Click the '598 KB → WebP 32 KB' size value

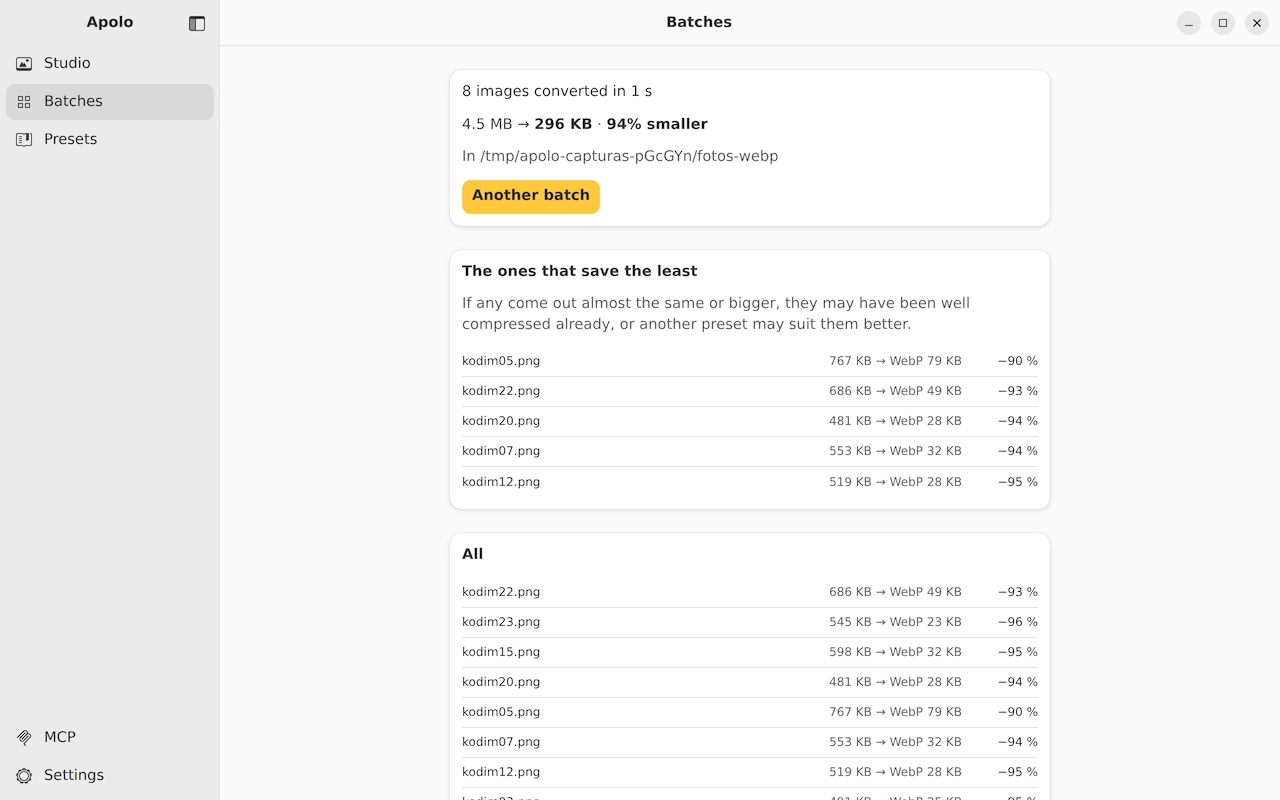coord(895,652)
